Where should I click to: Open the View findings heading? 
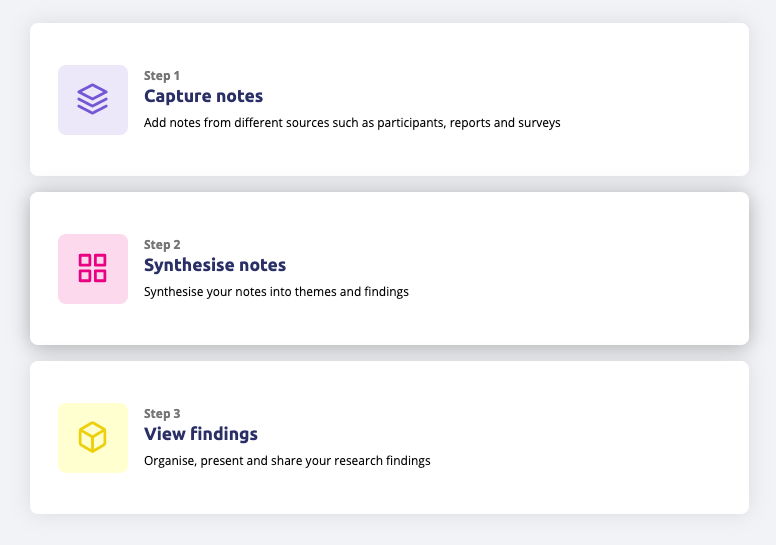click(x=201, y=434)
